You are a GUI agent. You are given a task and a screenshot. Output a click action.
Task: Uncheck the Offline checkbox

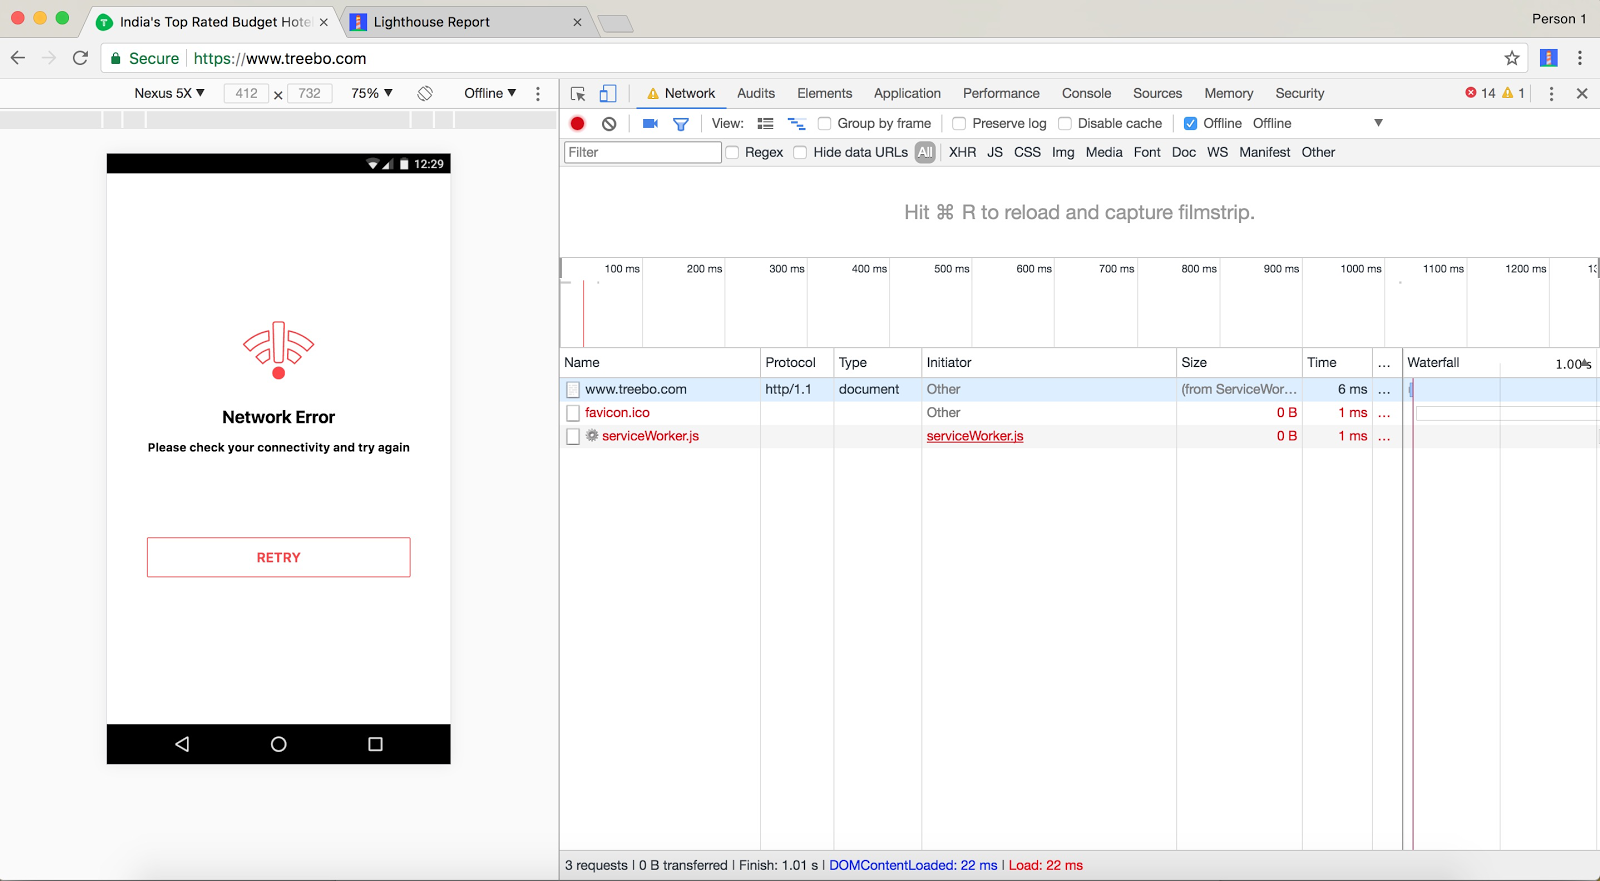click(1190, 124)
